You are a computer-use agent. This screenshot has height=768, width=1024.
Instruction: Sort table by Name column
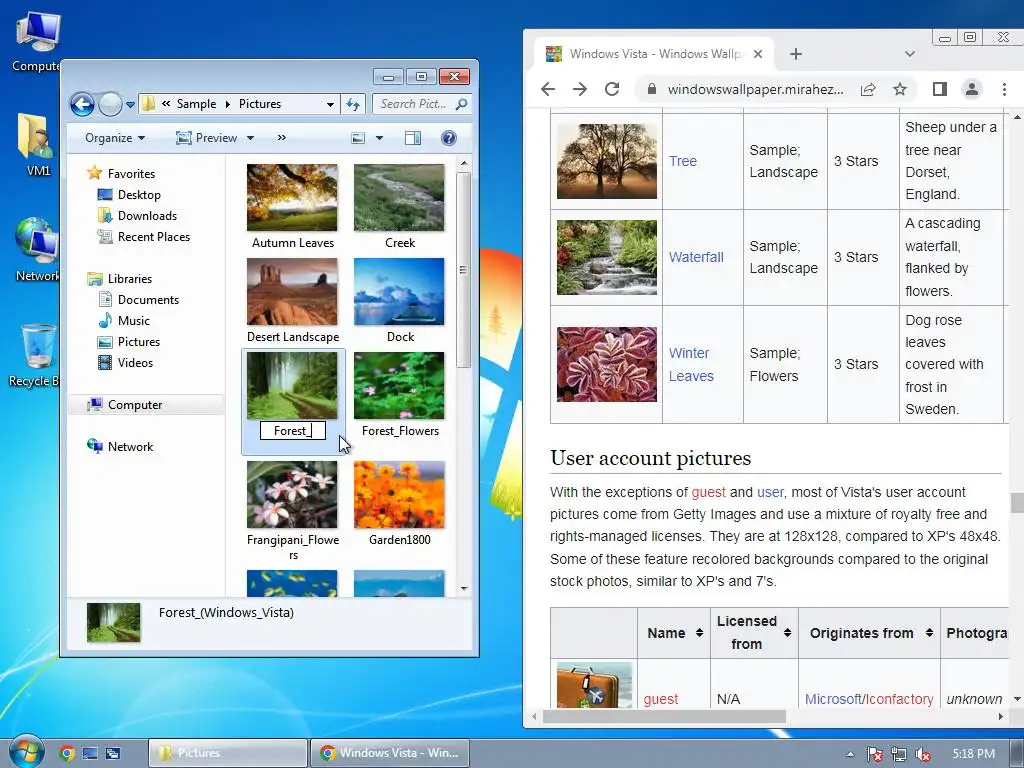coord(673,633)
